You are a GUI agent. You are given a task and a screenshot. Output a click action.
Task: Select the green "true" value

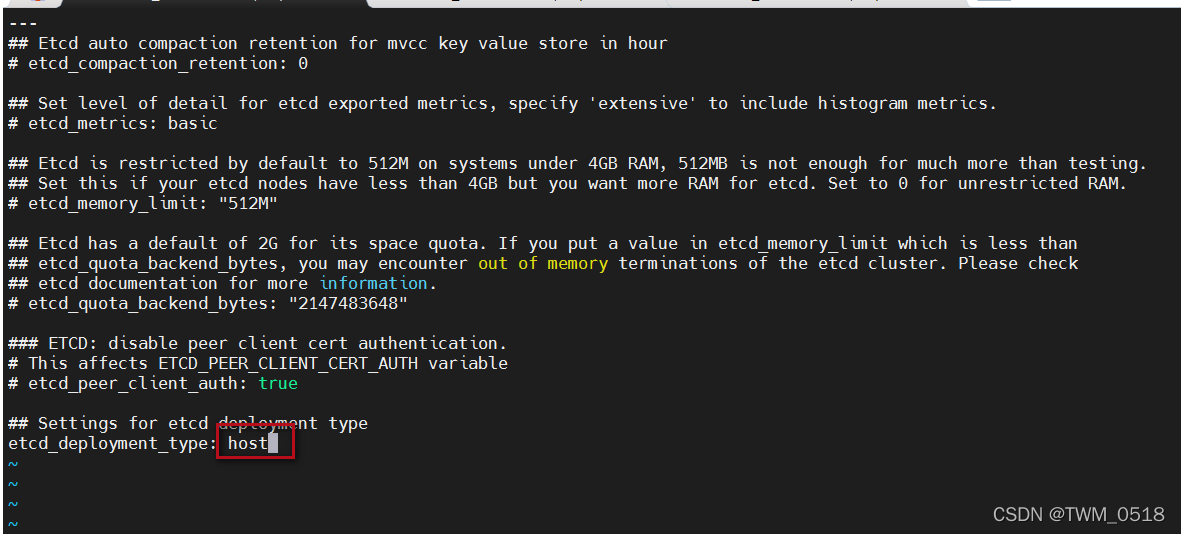tap(277, 383)
